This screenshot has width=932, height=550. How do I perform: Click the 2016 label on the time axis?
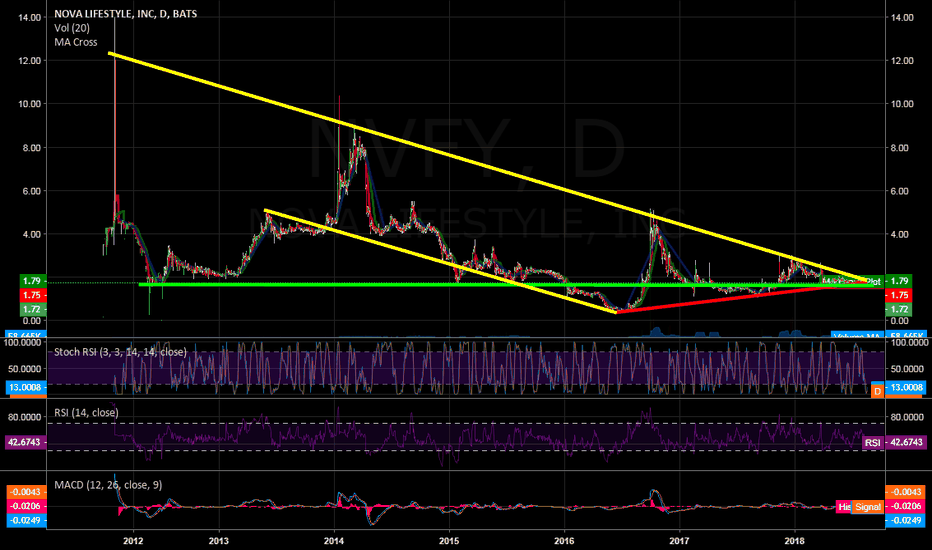[x=564, y=540]
